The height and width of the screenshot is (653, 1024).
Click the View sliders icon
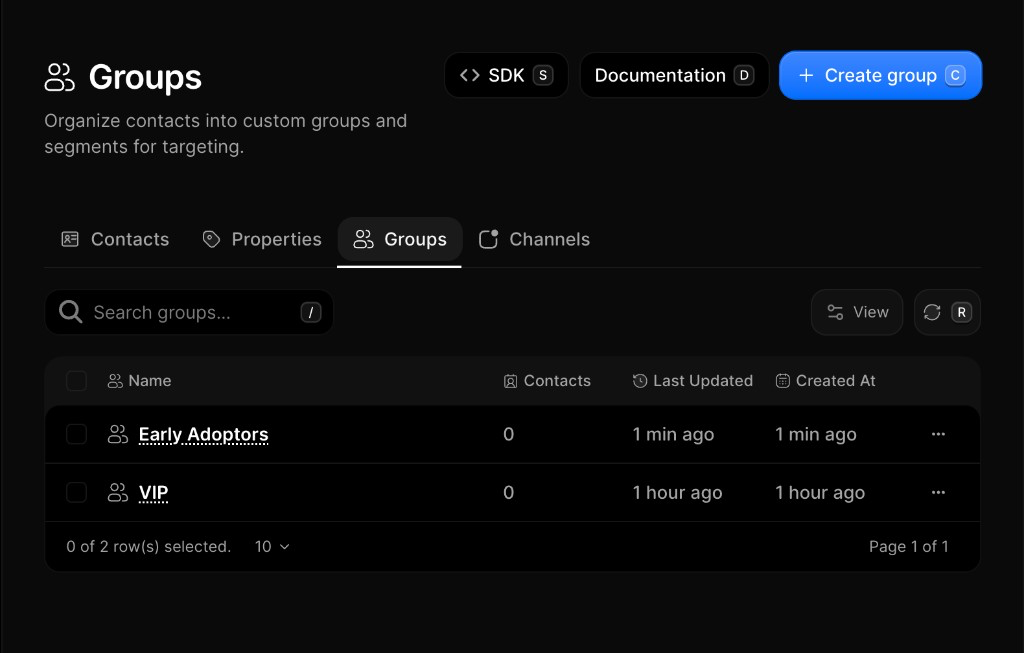pos(835,312)
